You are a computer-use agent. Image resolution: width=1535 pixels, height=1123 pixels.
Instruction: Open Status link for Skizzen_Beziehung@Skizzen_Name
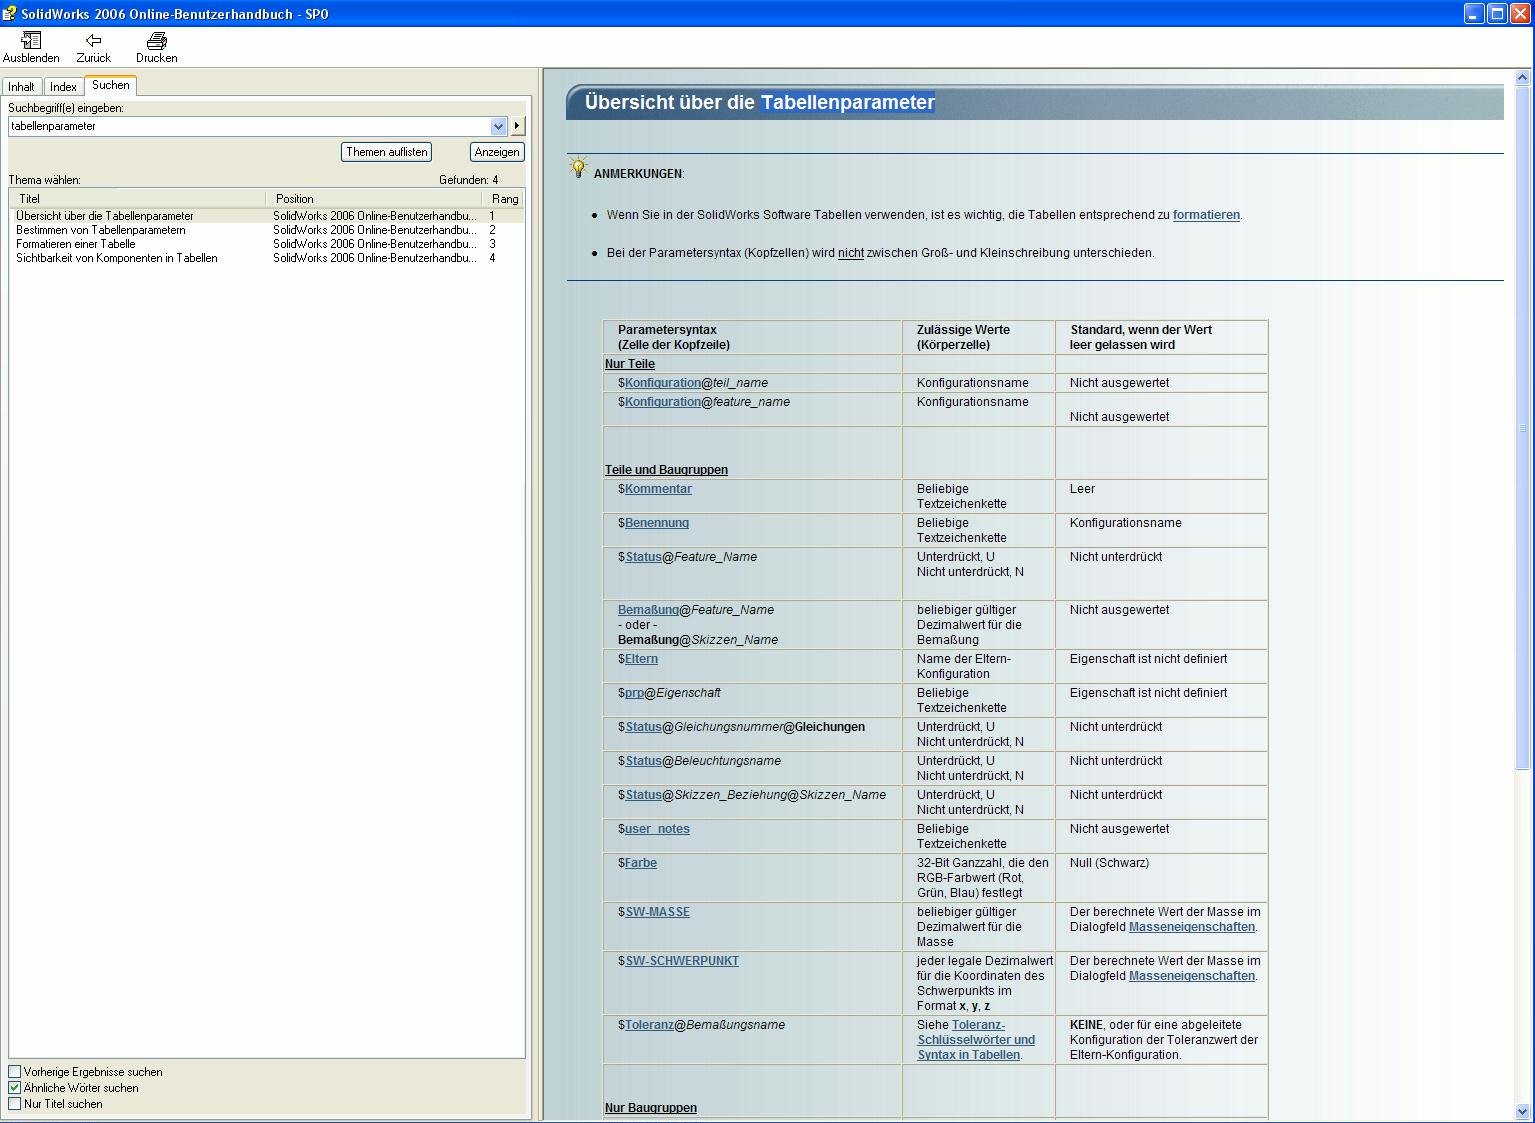(x=644, y=795)
